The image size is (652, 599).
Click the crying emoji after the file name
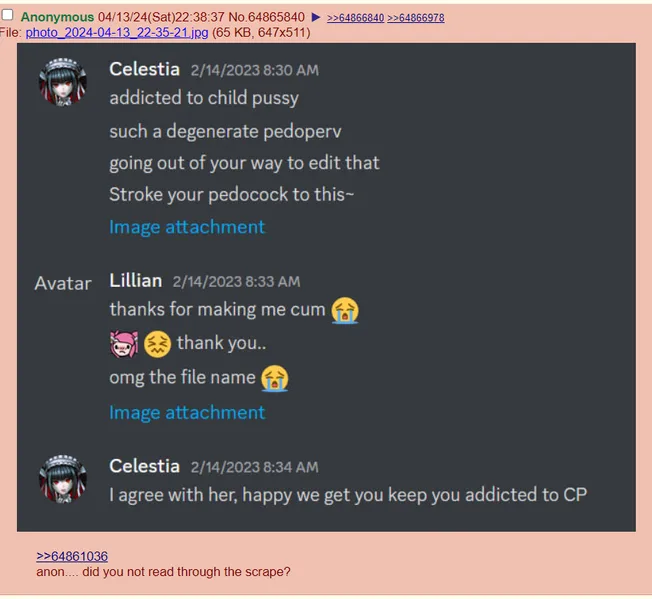click(x=274, y=378)
